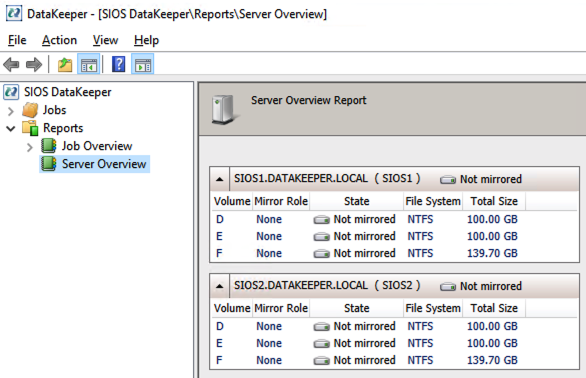Click the Forward arrow toolbar icon

click(34, 65)
